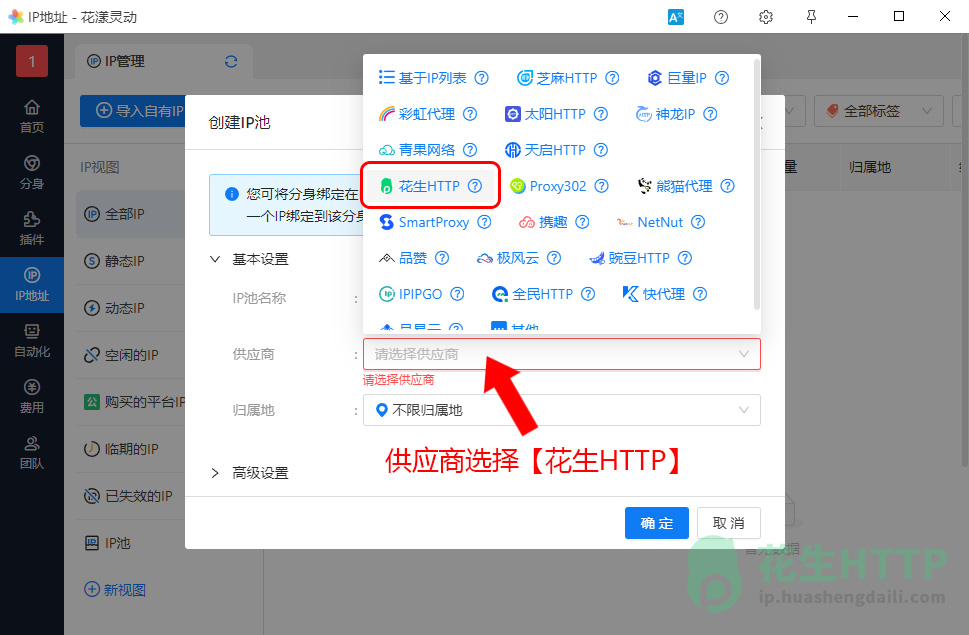Select the 彩虹代理 provider option

click(x=417, y=114)
